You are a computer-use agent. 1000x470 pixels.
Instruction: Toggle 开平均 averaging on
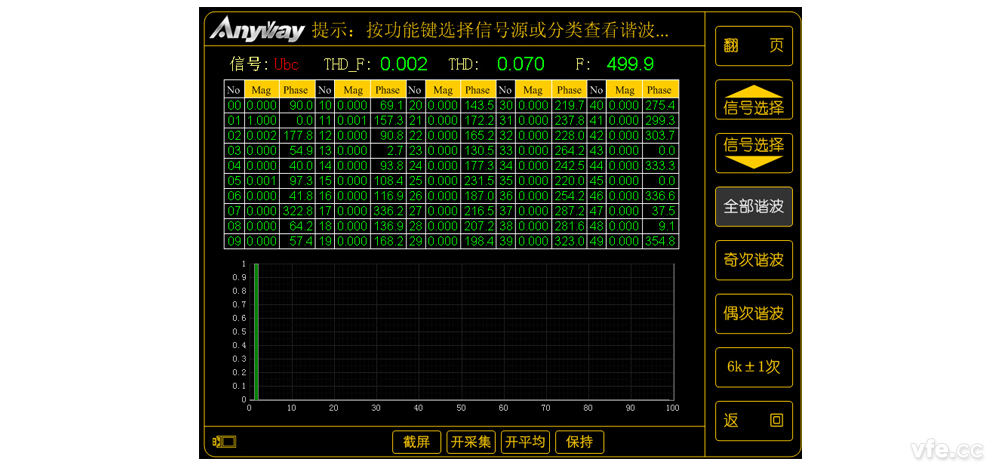(525, 442)
